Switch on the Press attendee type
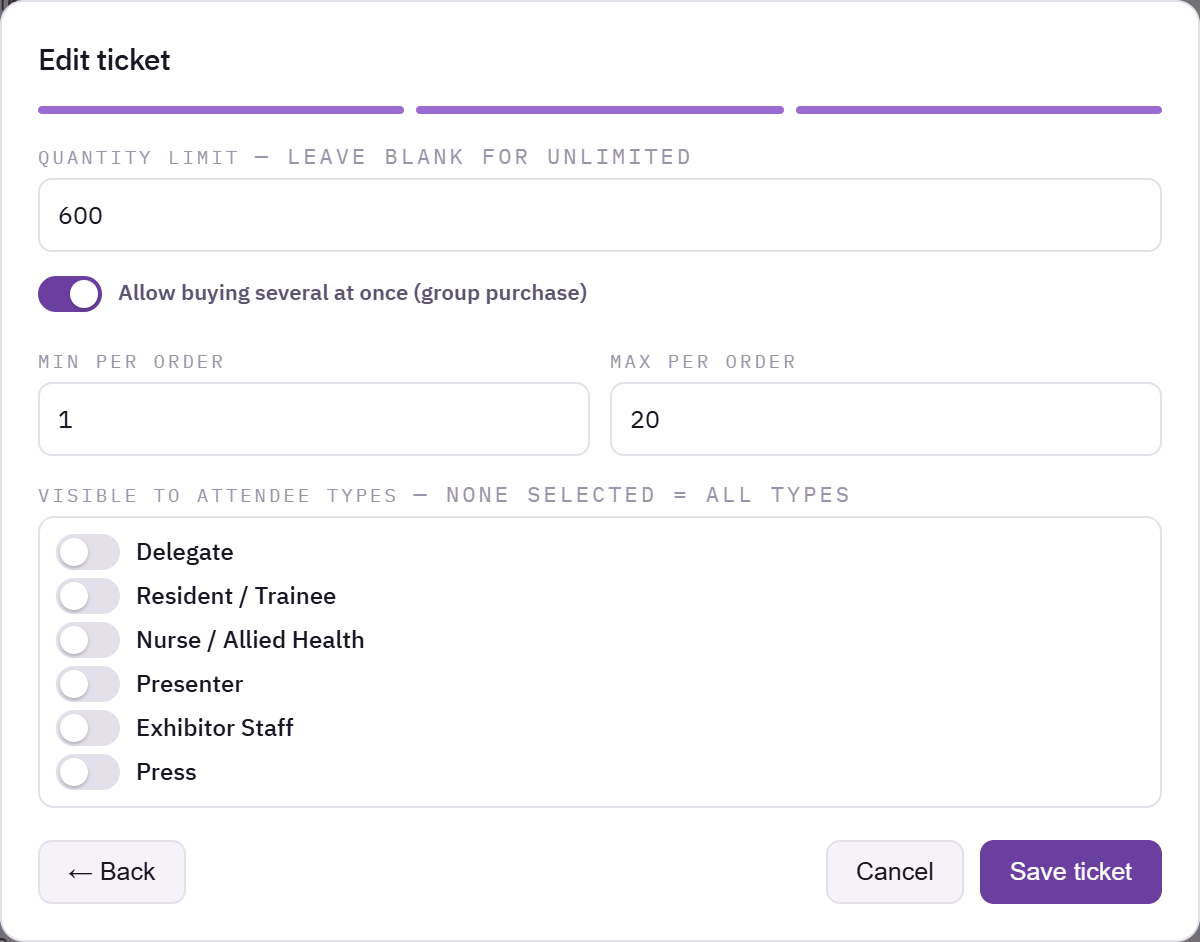This screenshot has width=1200, height=942. point(88,772)
